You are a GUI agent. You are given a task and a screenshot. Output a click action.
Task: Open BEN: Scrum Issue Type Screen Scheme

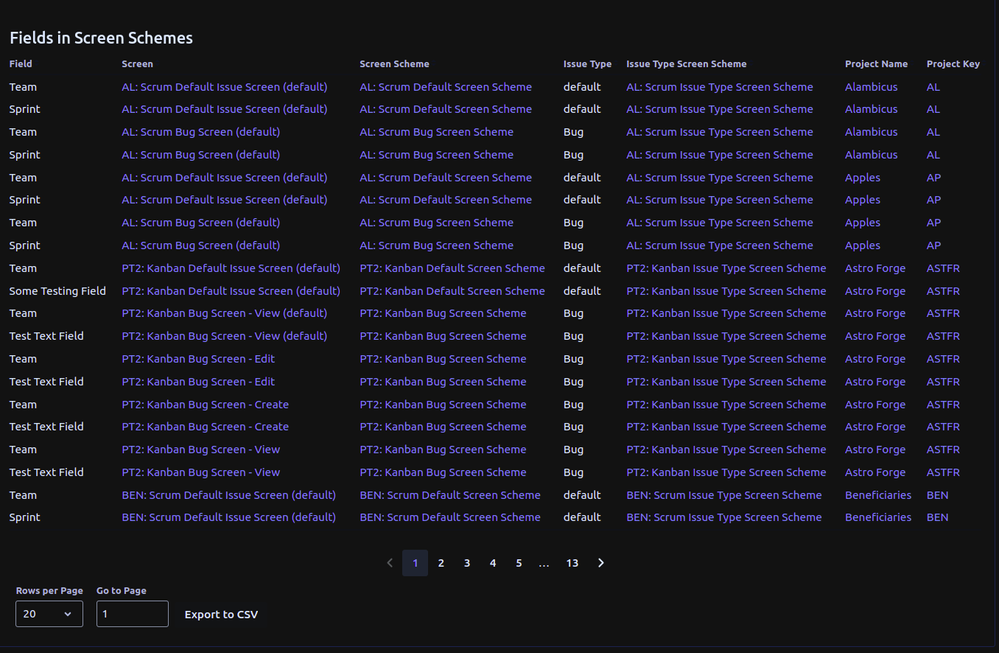(723, 494)
